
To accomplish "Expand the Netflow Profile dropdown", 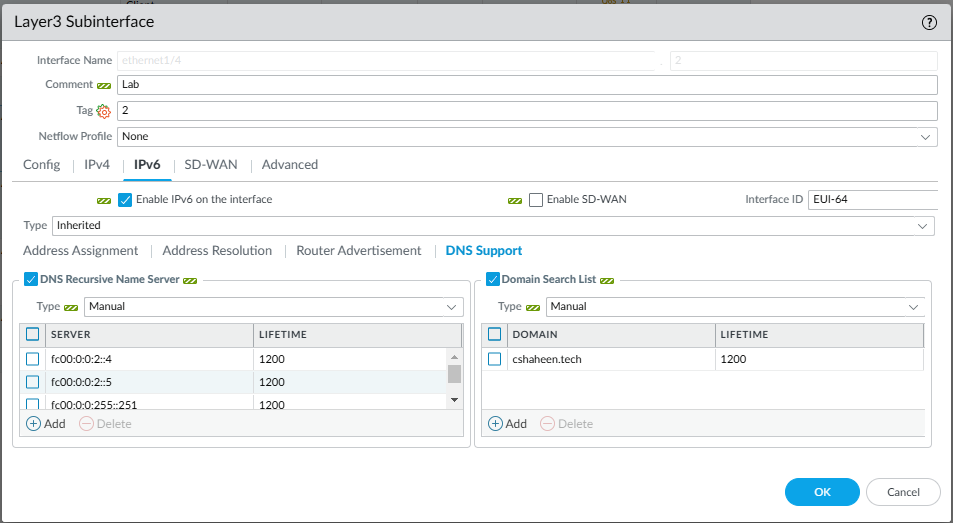I will click(527, 136).
